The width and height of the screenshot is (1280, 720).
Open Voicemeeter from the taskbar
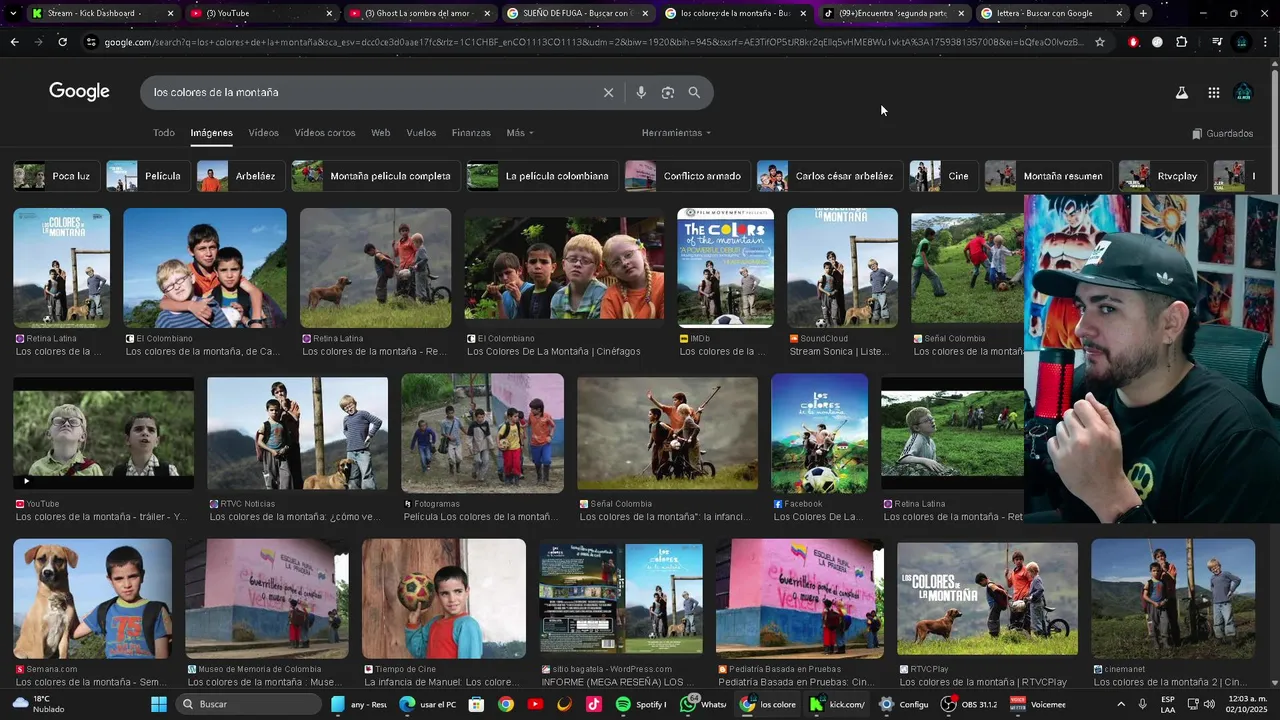[1038, 704]
